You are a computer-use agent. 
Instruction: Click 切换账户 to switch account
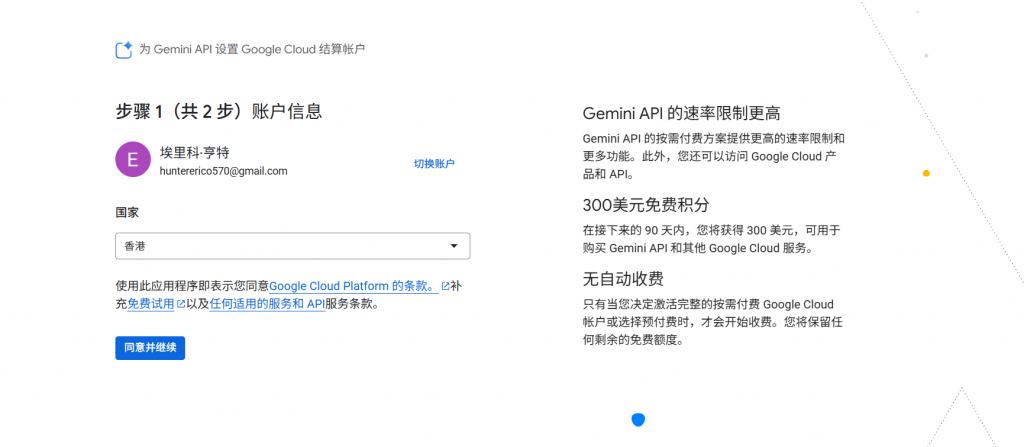pos(434,163)
